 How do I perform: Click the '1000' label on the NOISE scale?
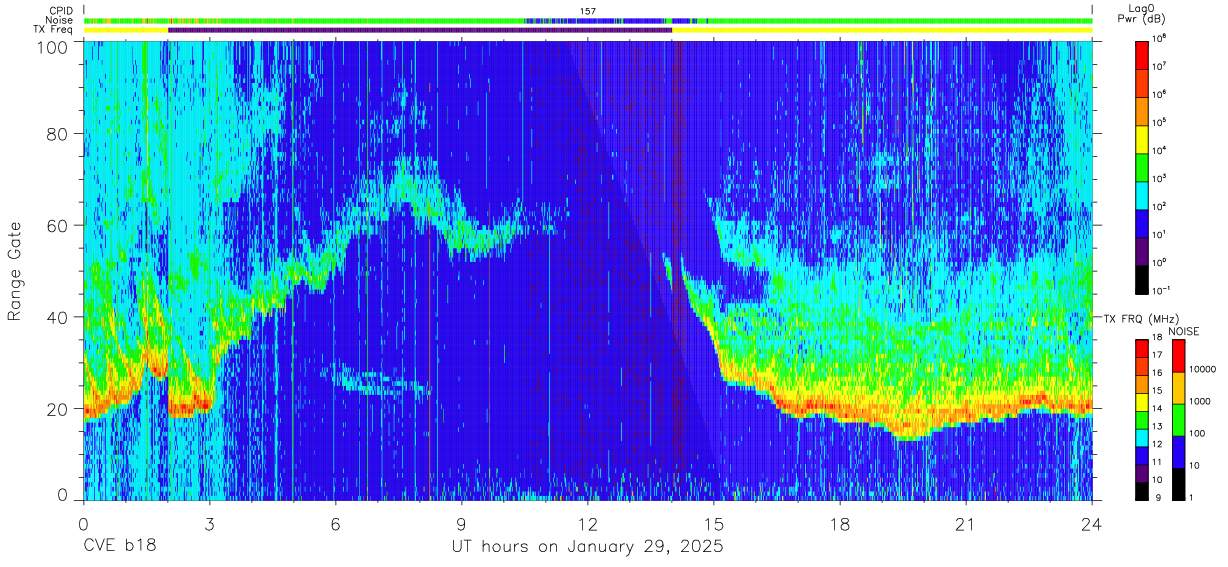(x=1199, y=401)
